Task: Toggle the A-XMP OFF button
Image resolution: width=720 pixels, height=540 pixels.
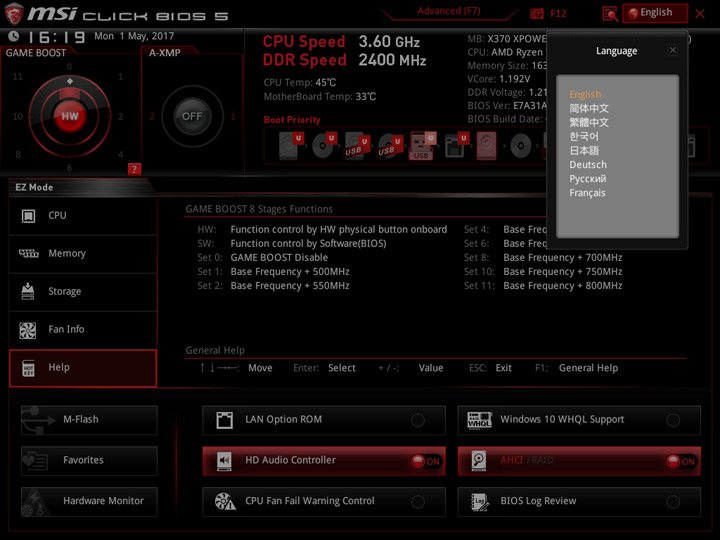Action: coord(192,116)
